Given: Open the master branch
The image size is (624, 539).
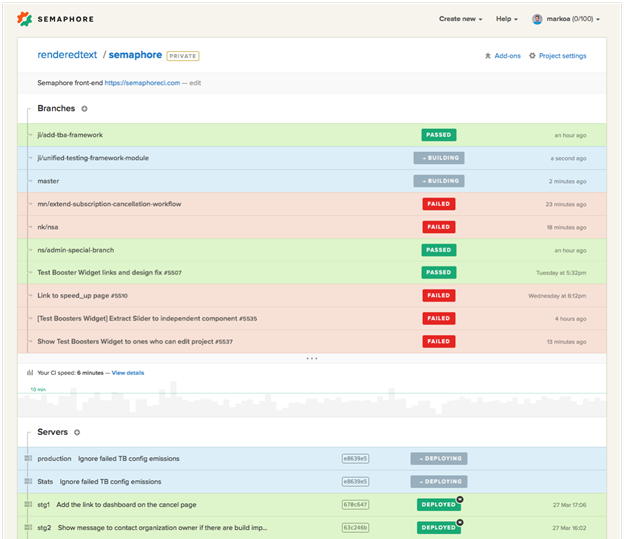Looking at the screenshot, I should coord(48,180).
